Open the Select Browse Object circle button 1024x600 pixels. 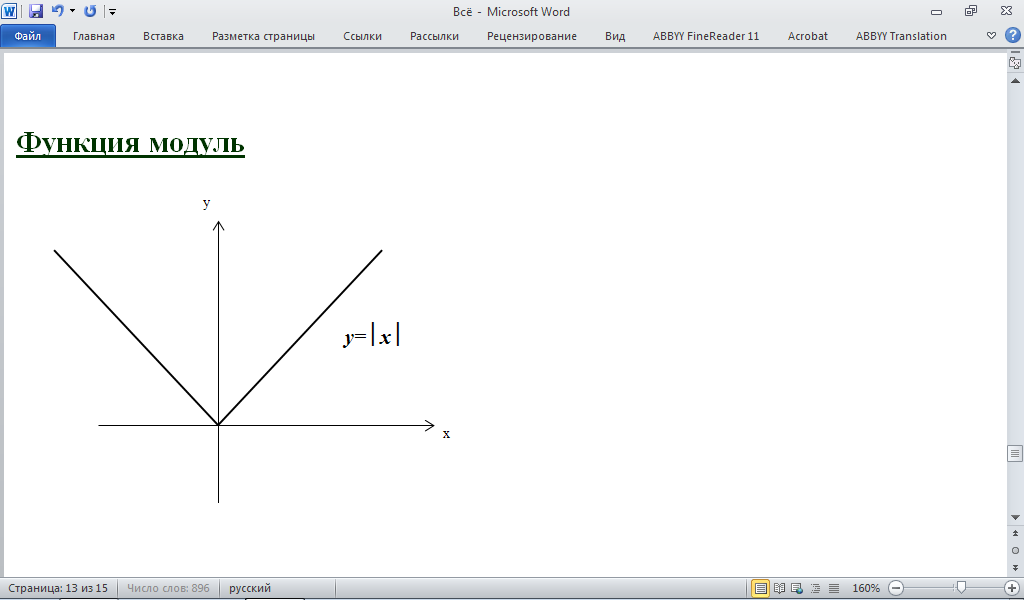point(1015,550)
